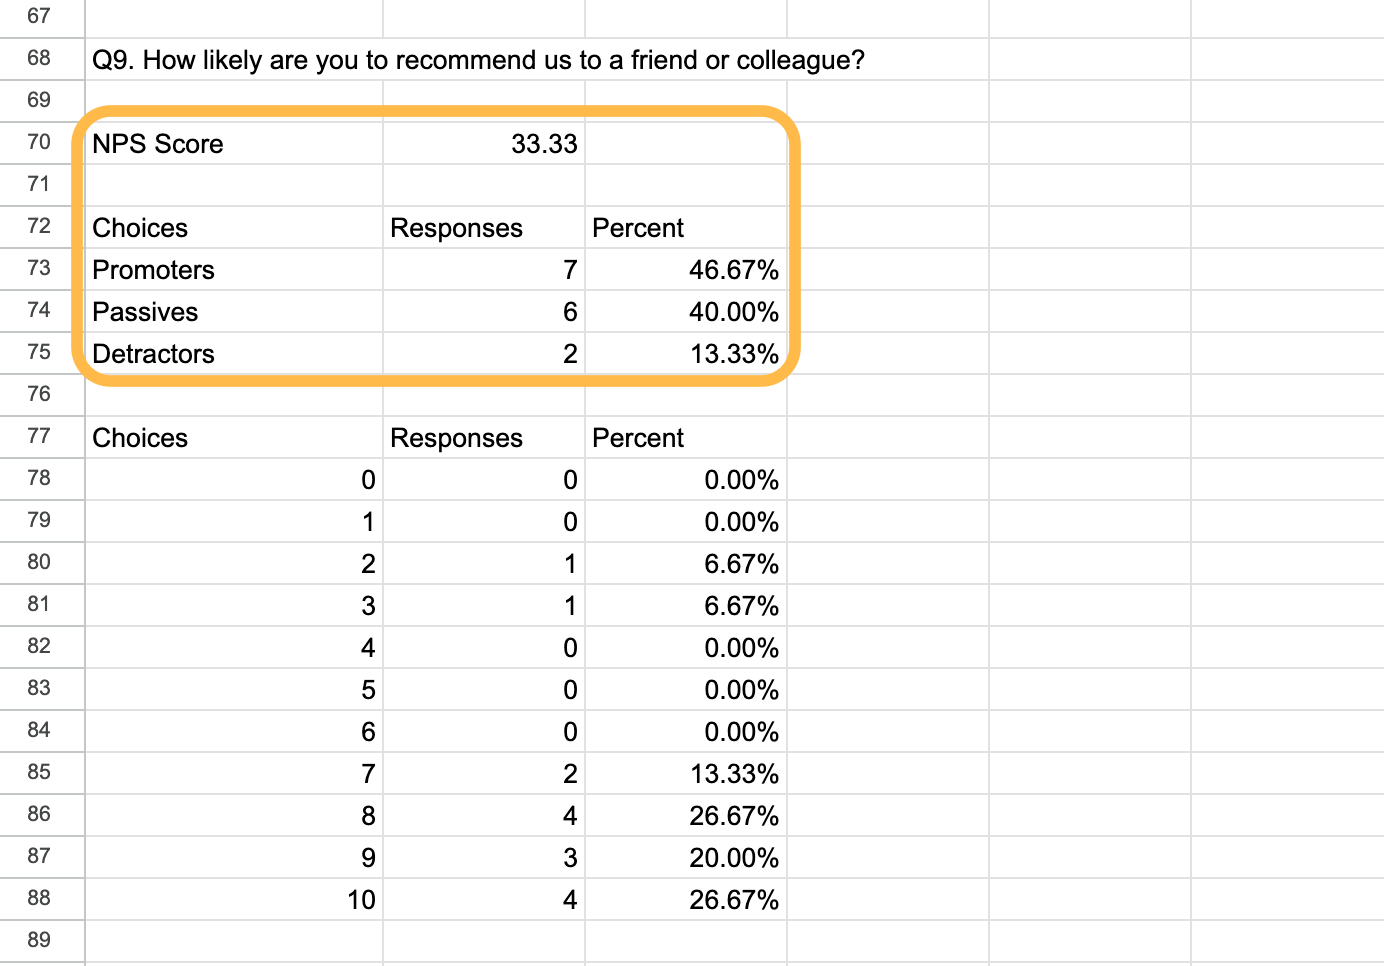Click the 40.00% Passives percent cell
This screenshot has width=1384, height=966.
(x=733, y=312)
